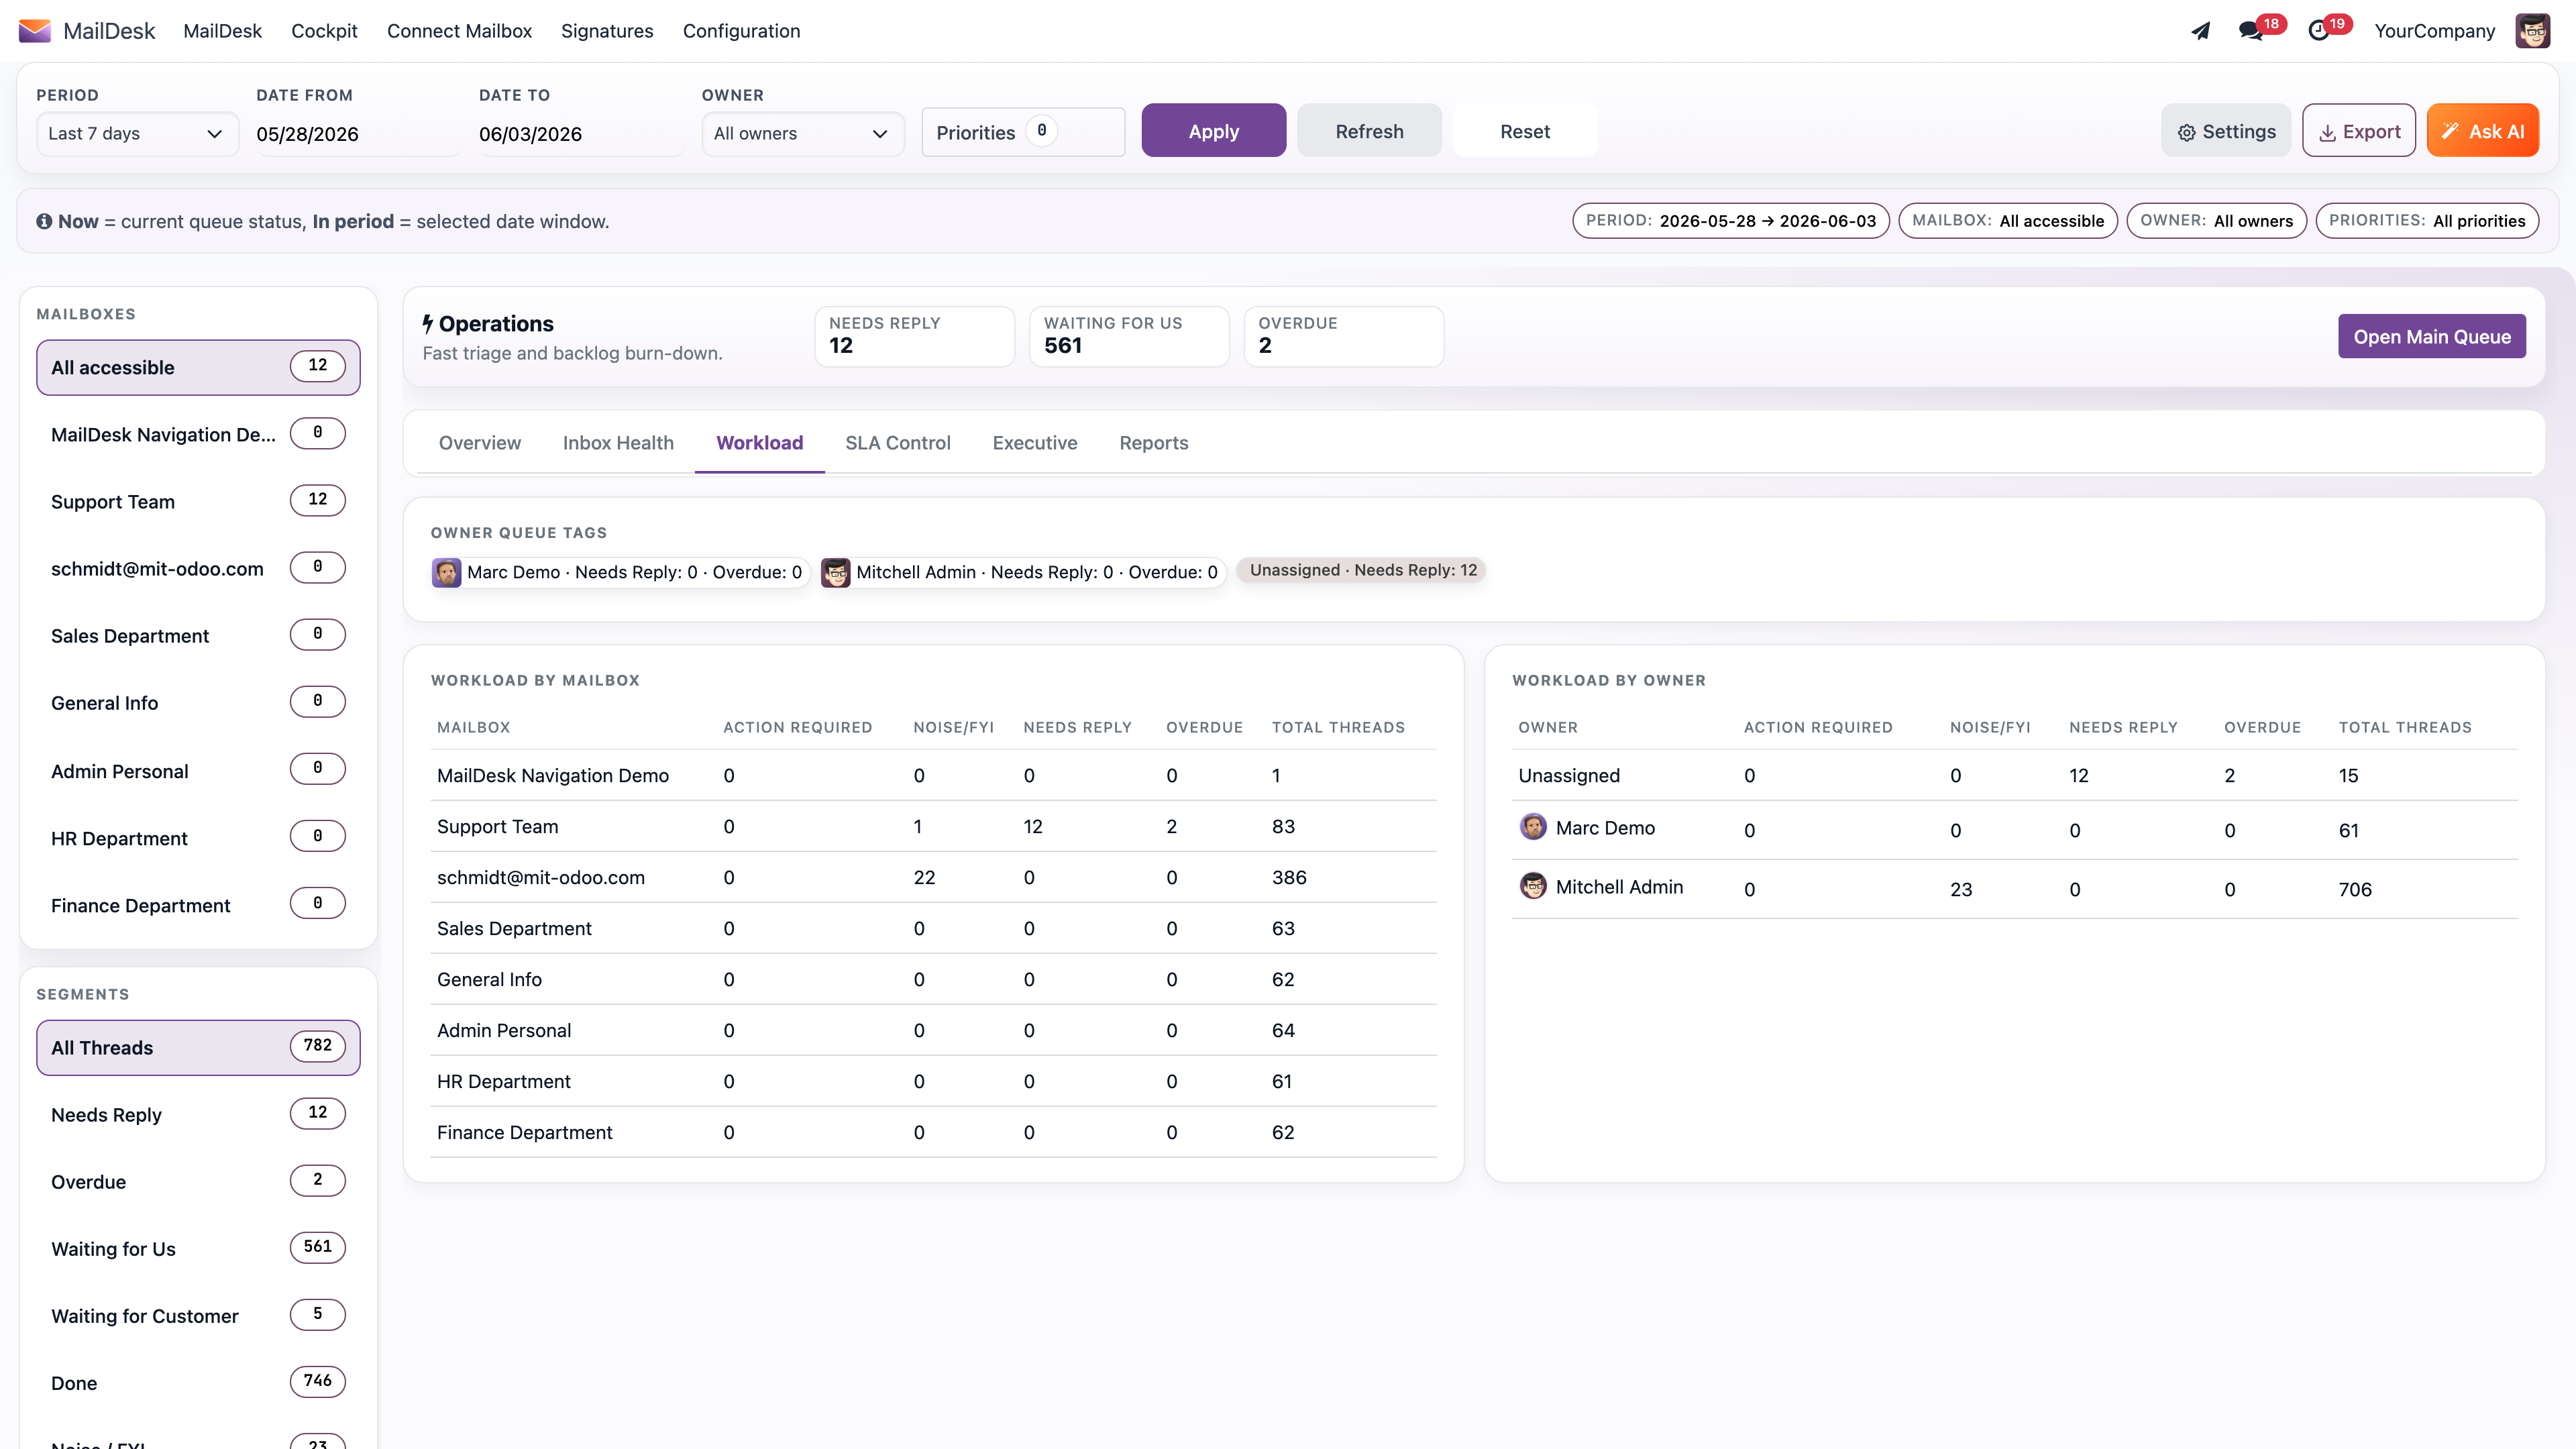Screen dimensions: 2576x1449
Task: Open the chat messages icon with badge 18
Action: (2251, 31)
